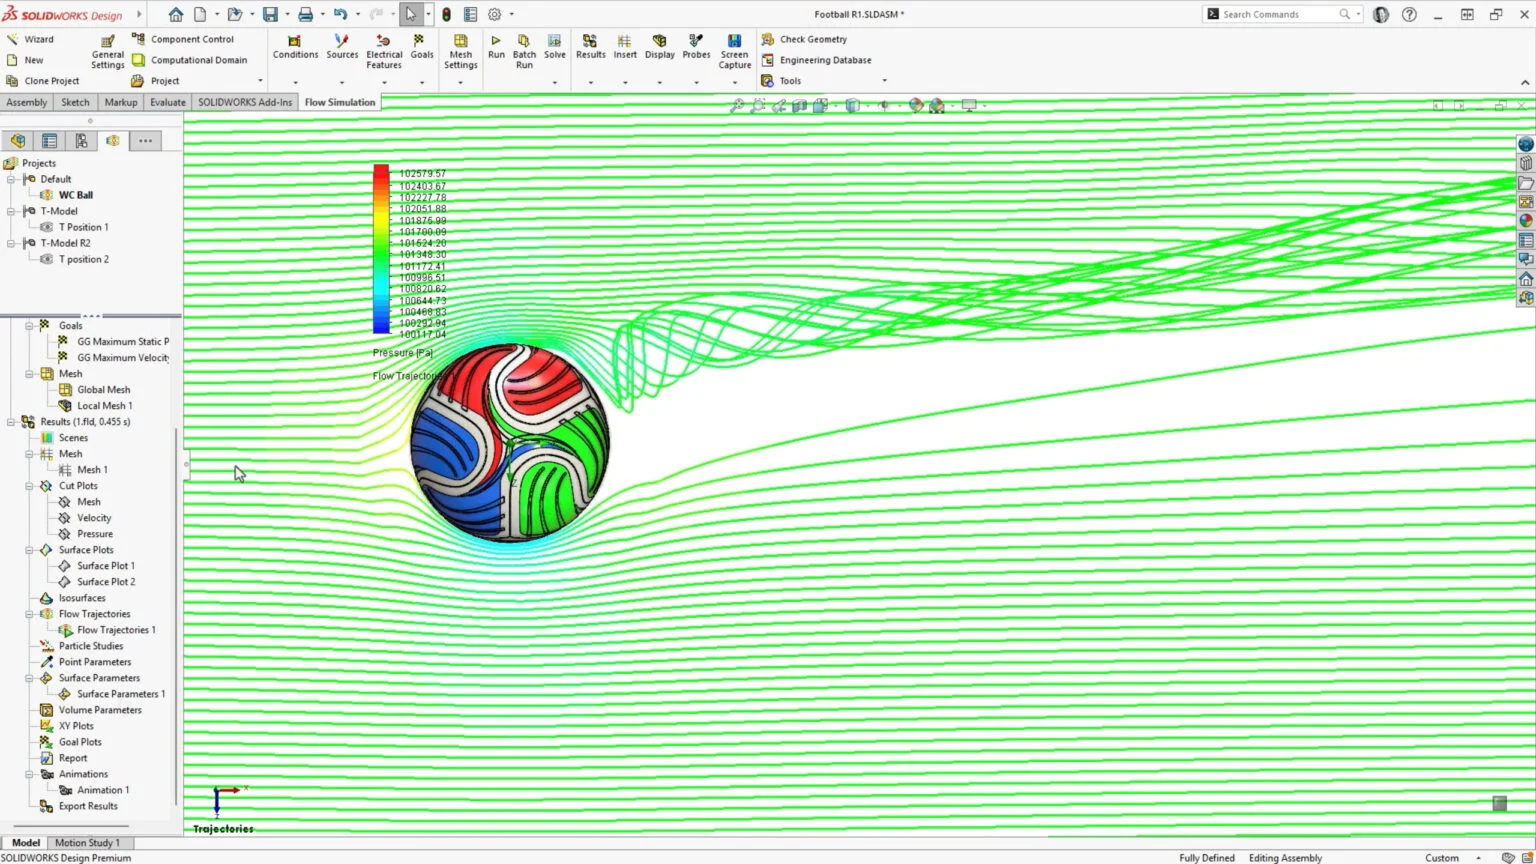Collapse the Surface Plots tree node
The height and width of the screenshot is (864, 1536).
pos(30,550)
